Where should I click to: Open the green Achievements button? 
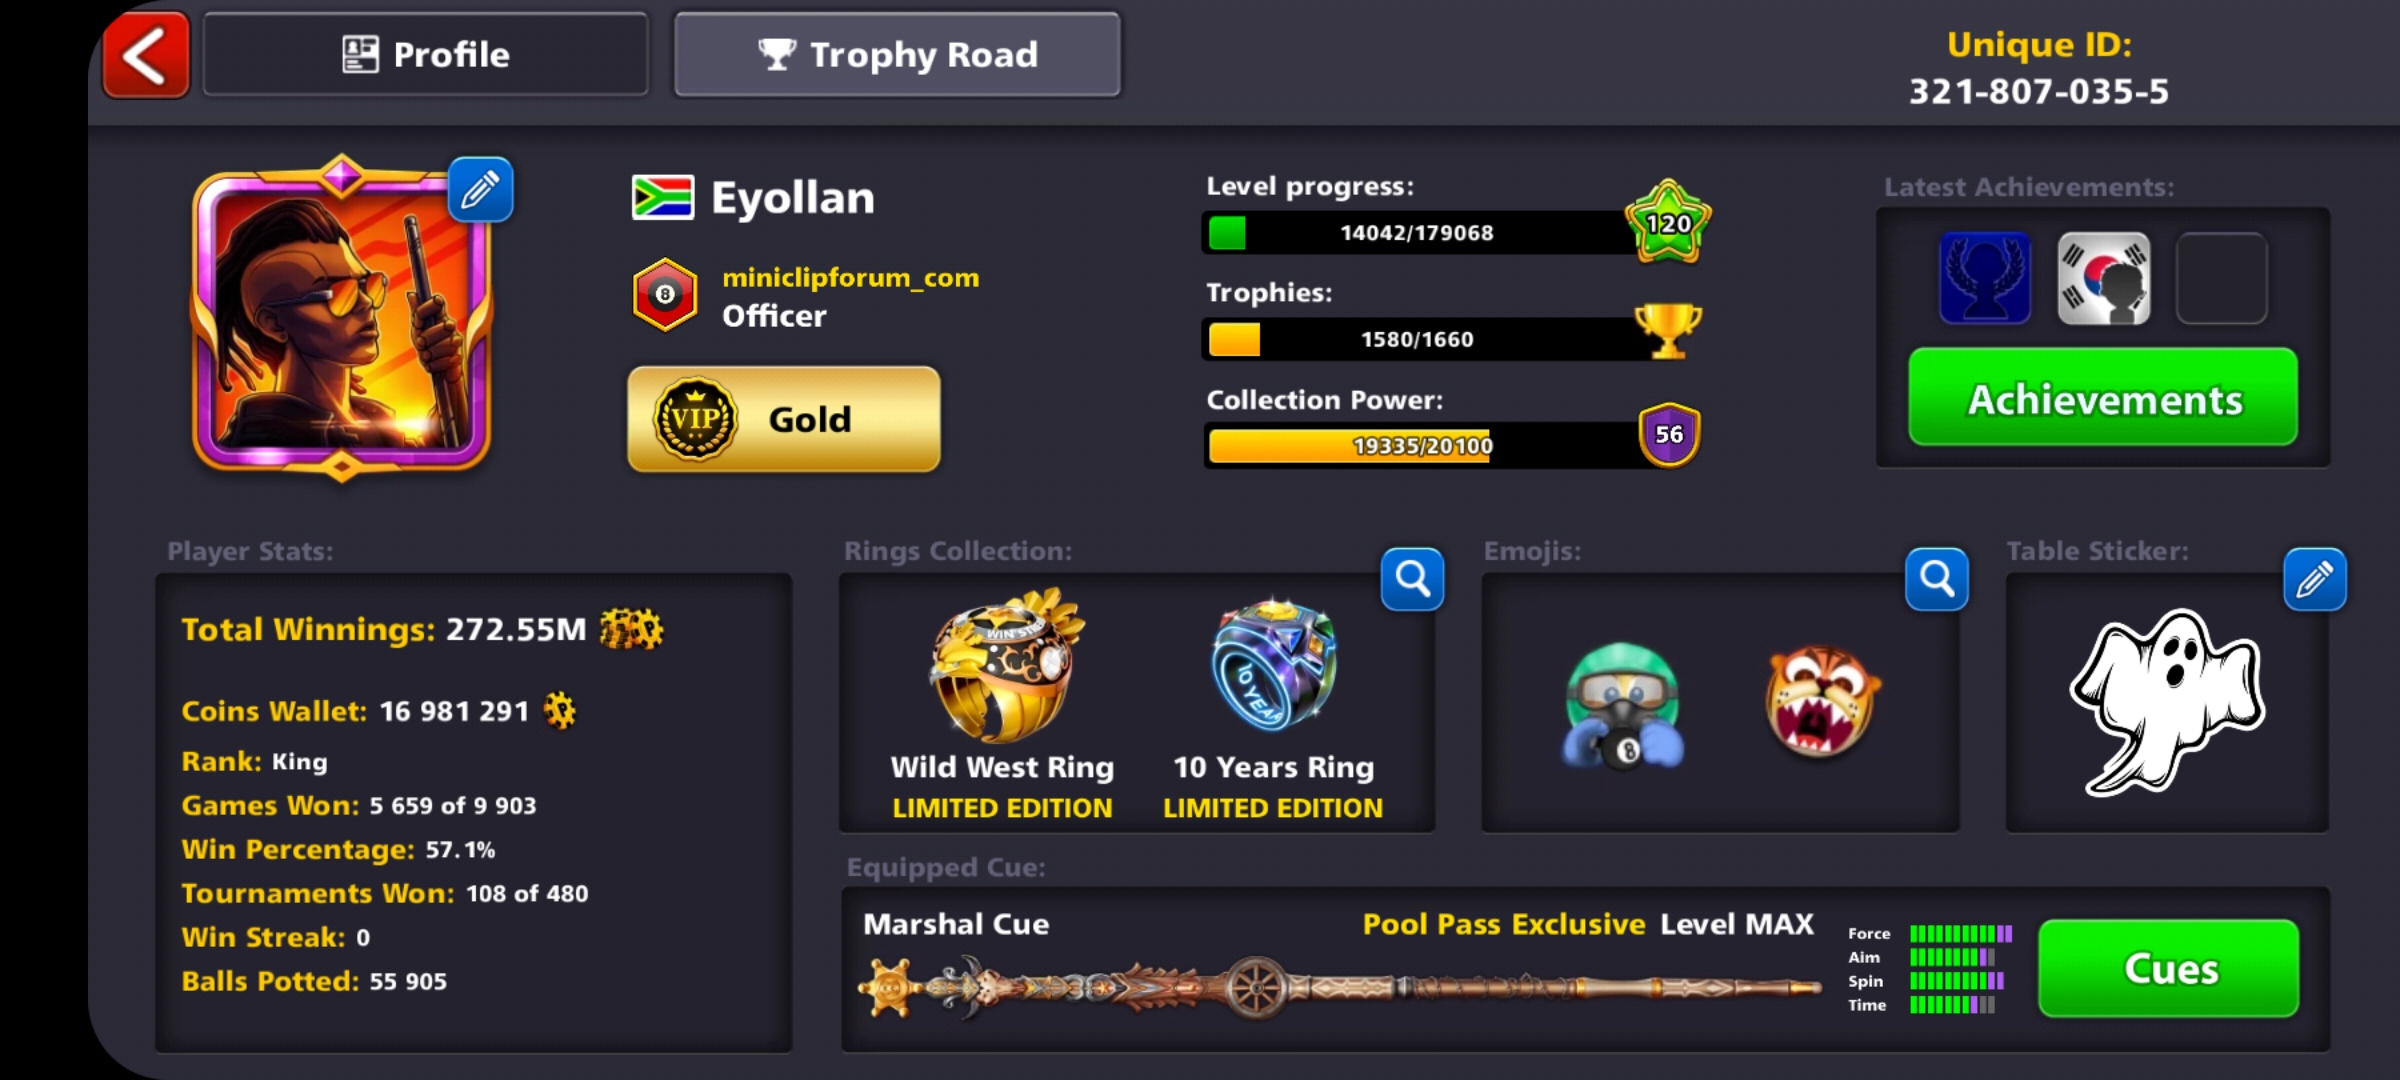(2103, 397)
